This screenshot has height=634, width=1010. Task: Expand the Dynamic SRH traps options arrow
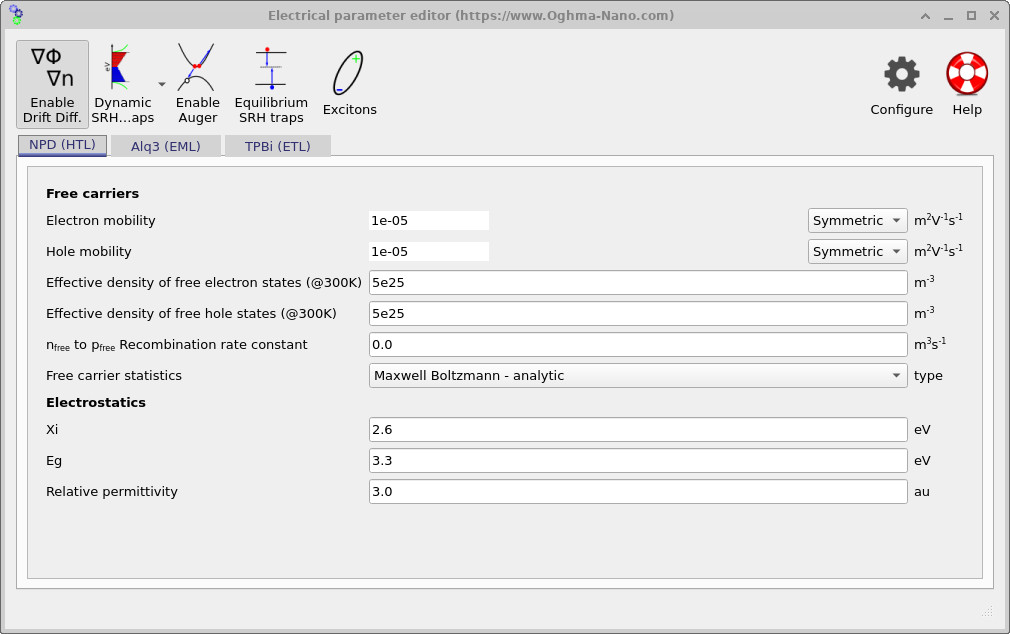point(161,84)
